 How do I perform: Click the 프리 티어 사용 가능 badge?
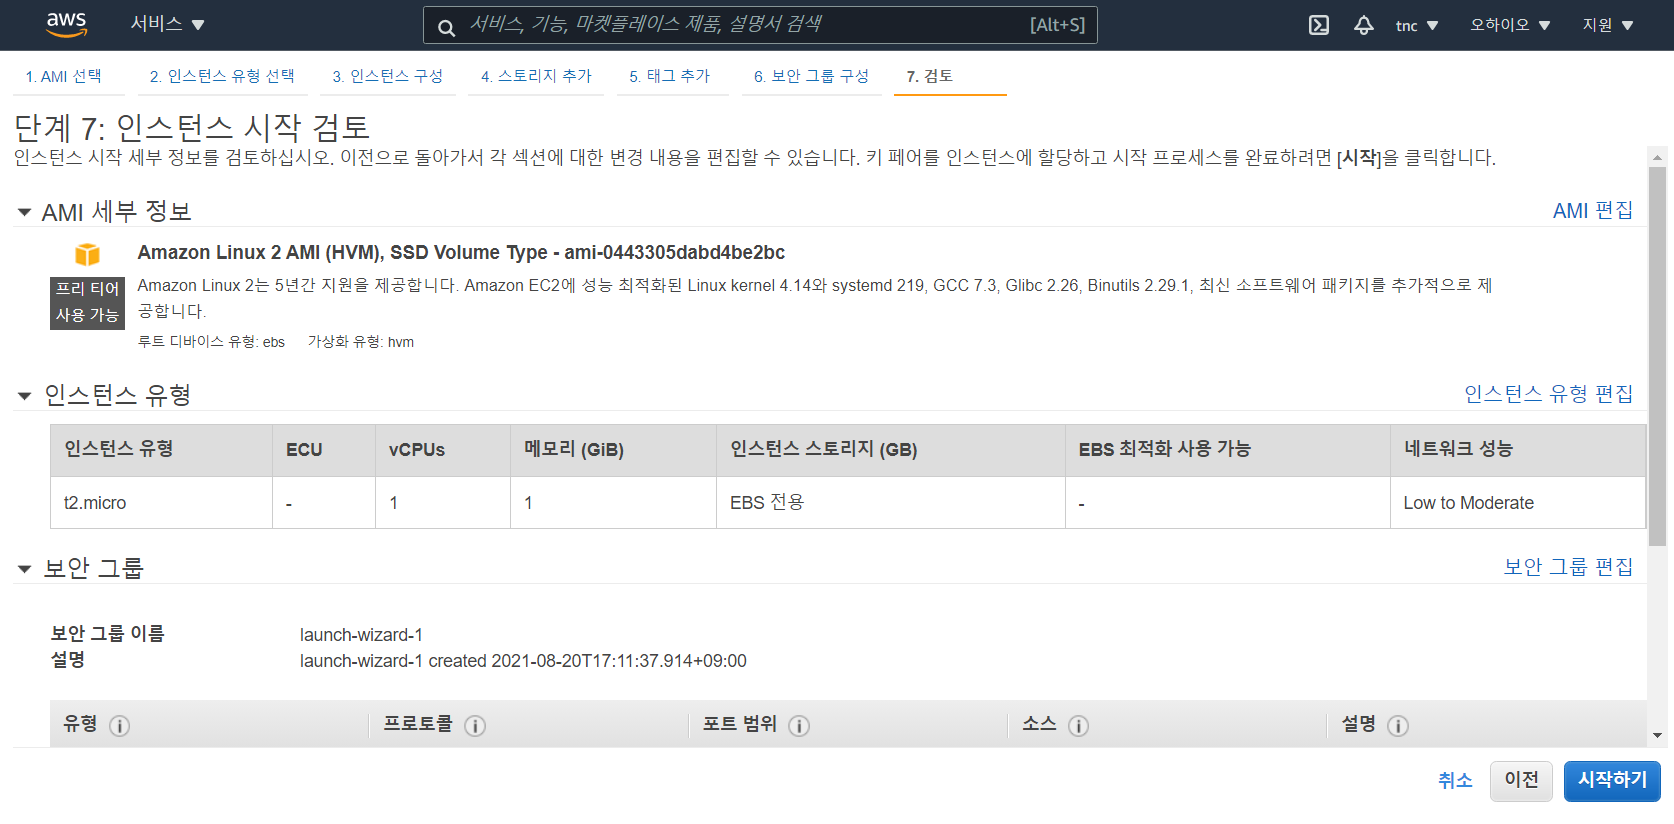click(x=88, y=303)
